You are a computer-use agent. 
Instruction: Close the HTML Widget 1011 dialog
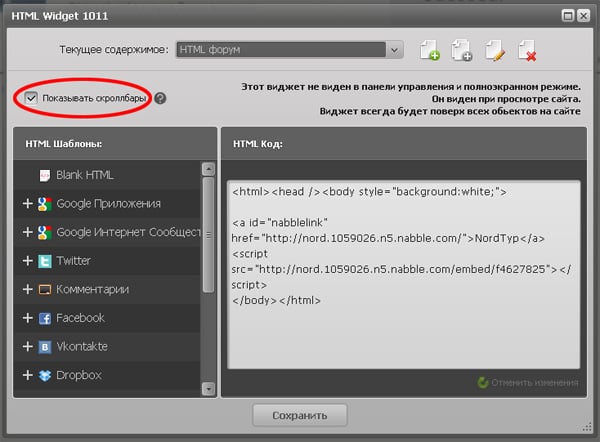pos(584,14)
